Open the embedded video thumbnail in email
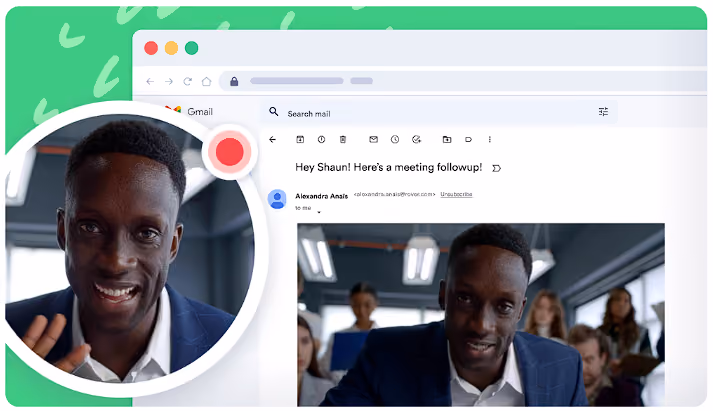 [x=481, y=315]
